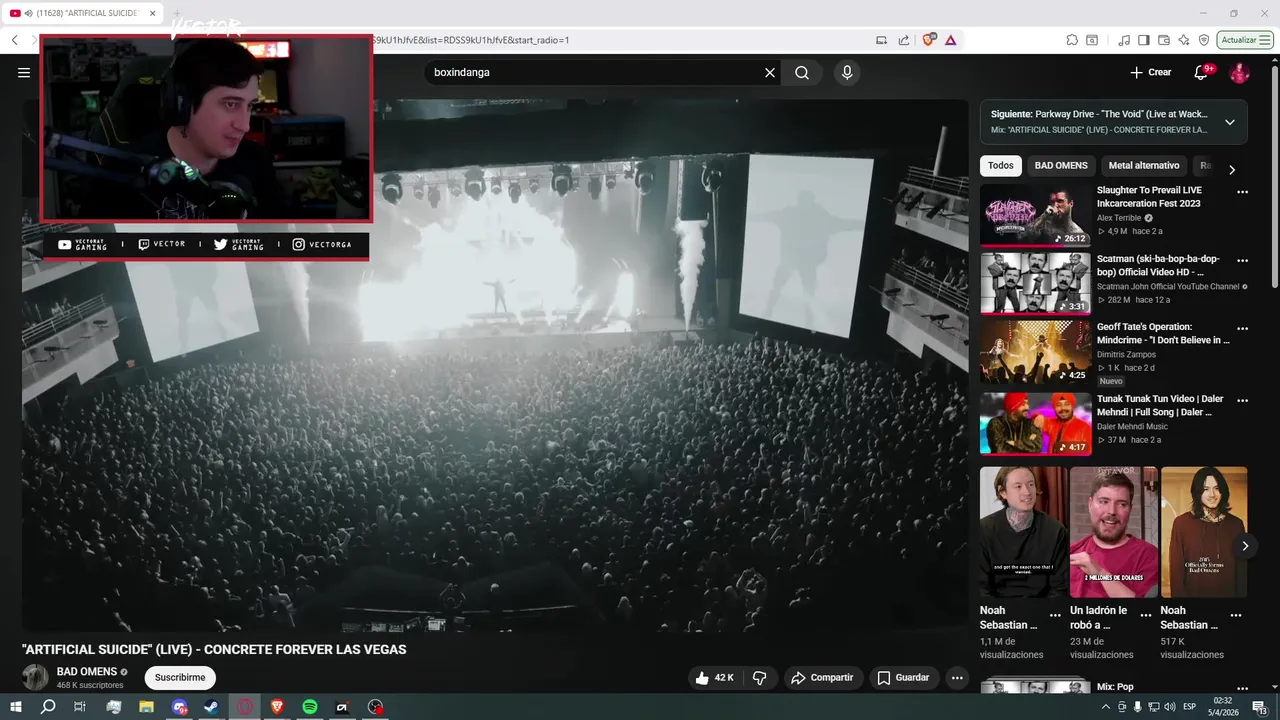Viewport: 1280px width, 720px height.
Task: Open options menu for Slaughter To Prevail video
Action: coord(1242,192)
